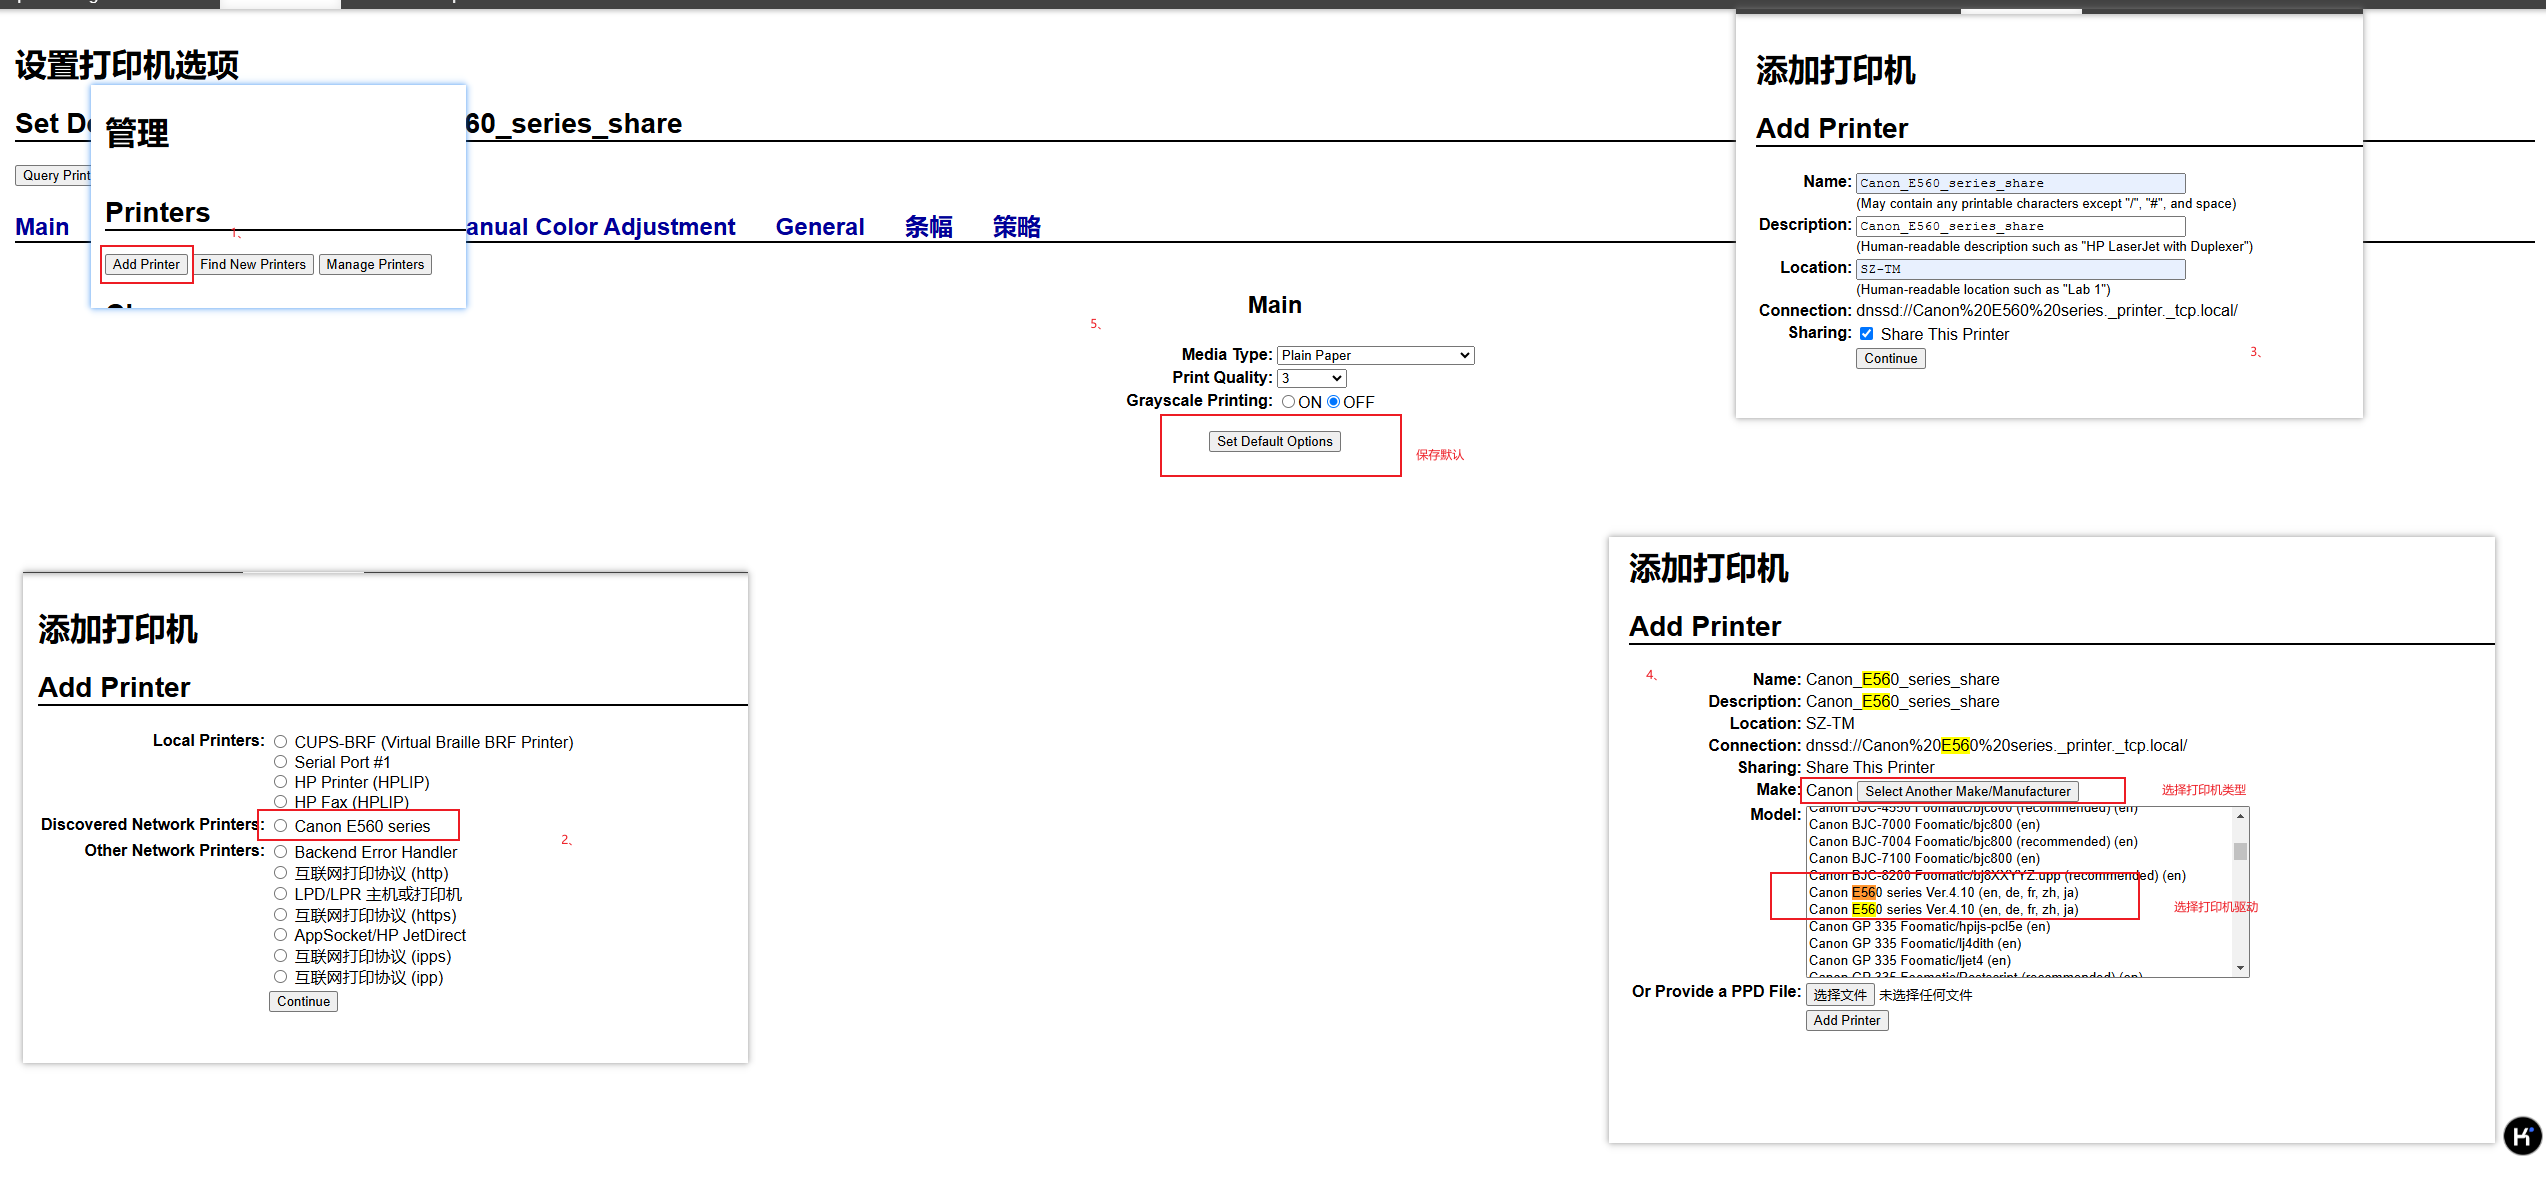Viewport: 2546px width, 1191px height.
Task: Open the 条幅 tab
Action: point(929,227)
